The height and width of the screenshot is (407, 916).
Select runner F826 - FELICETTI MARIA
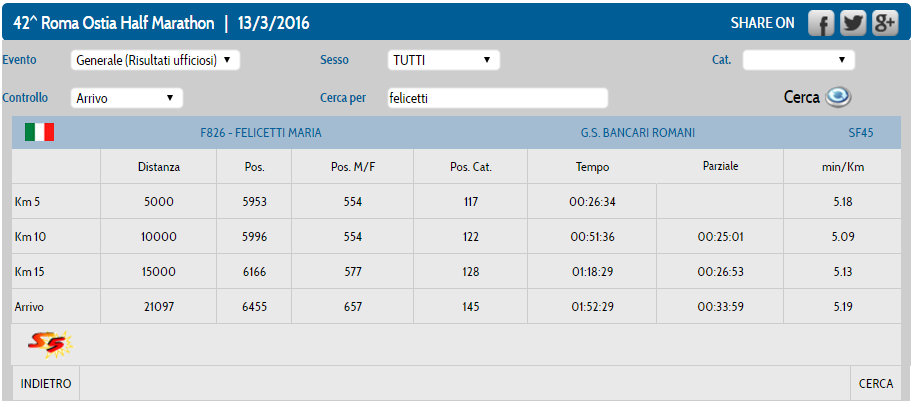tap(261, 133)
